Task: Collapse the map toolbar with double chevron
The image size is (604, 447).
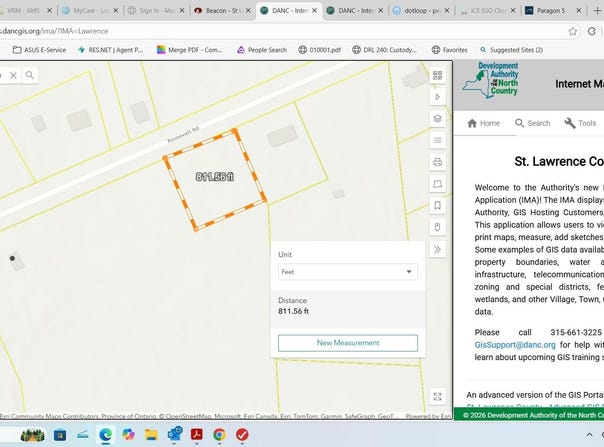Action: pos(437,249)
